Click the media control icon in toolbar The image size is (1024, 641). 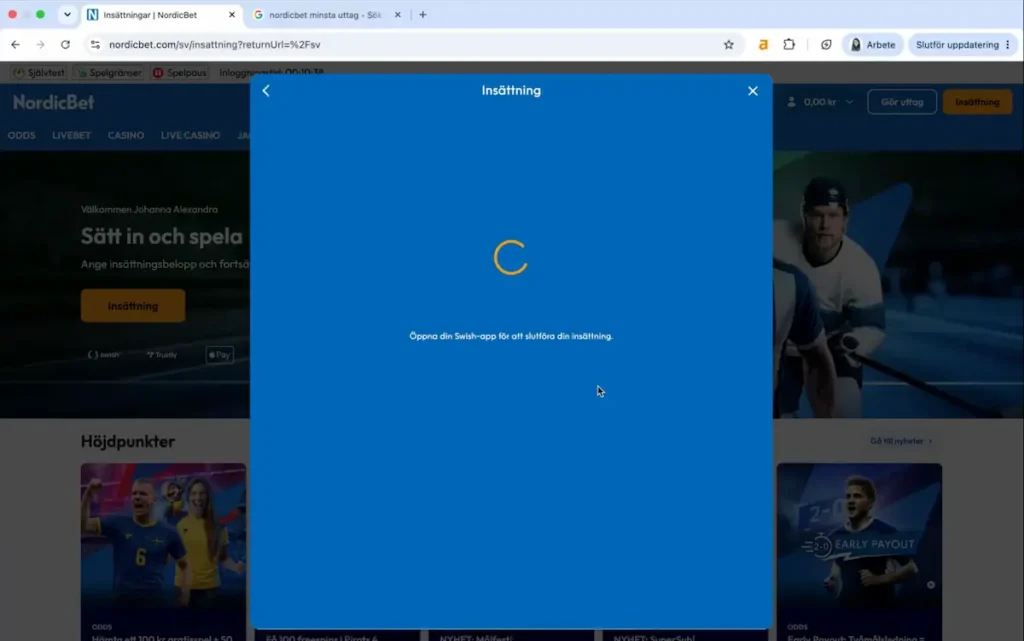coord(826,44)
